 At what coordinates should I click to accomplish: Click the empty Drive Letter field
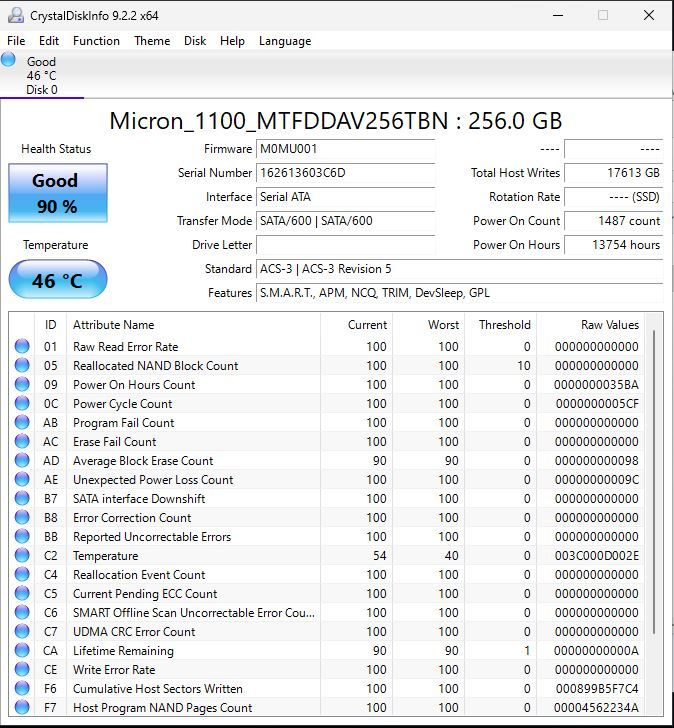[345, 245]
